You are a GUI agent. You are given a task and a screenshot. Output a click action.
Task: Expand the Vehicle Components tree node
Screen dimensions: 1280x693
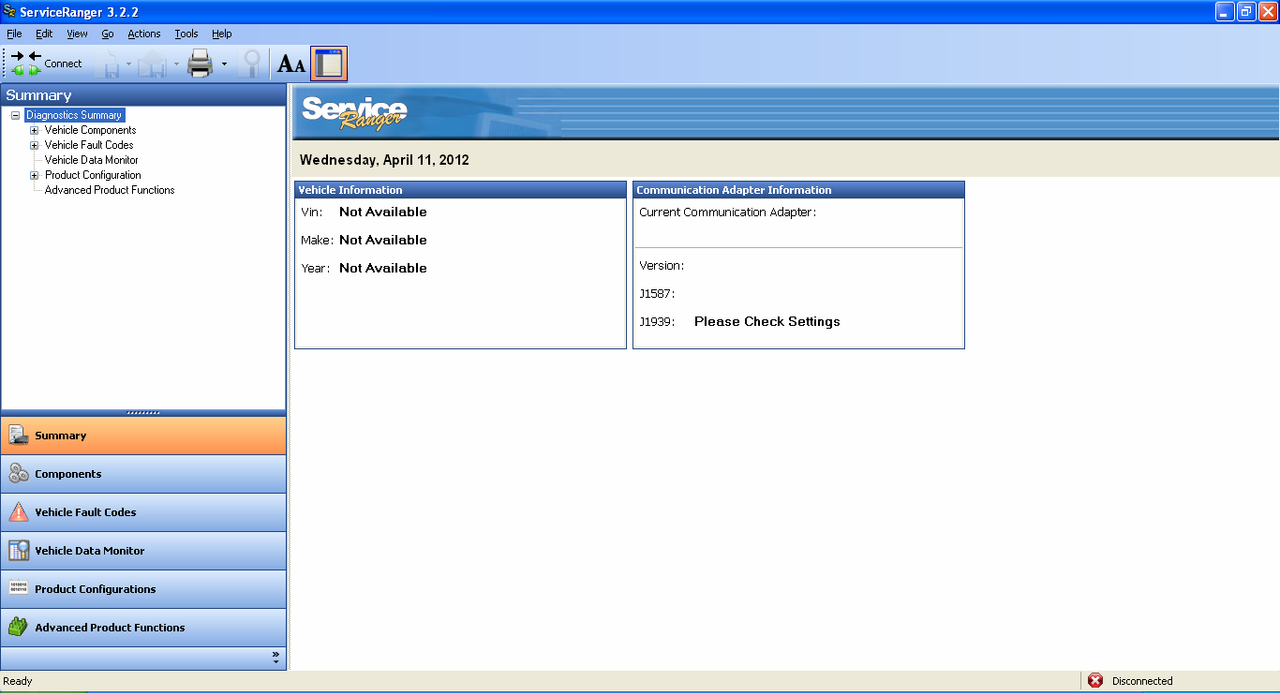click(34, 130)
